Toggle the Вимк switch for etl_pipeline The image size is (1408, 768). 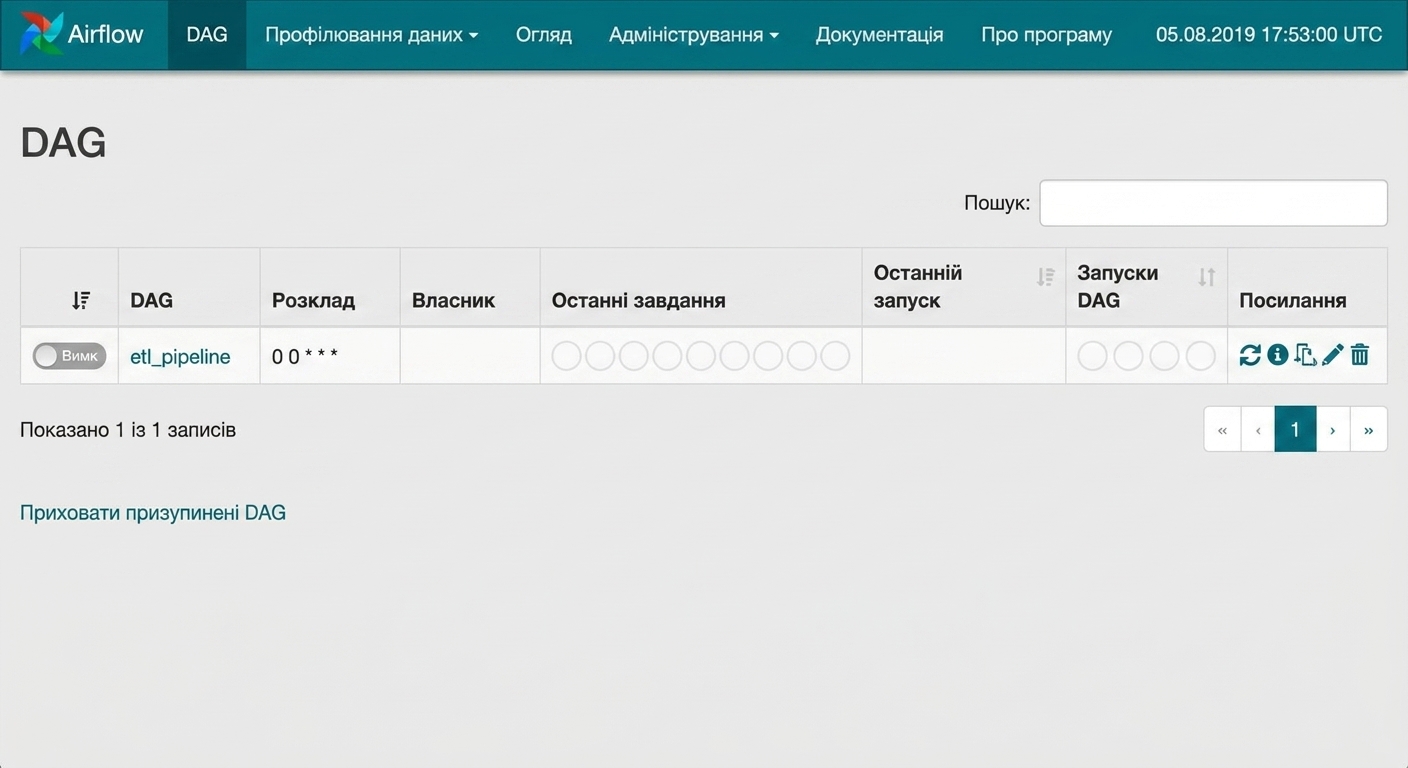69,355
